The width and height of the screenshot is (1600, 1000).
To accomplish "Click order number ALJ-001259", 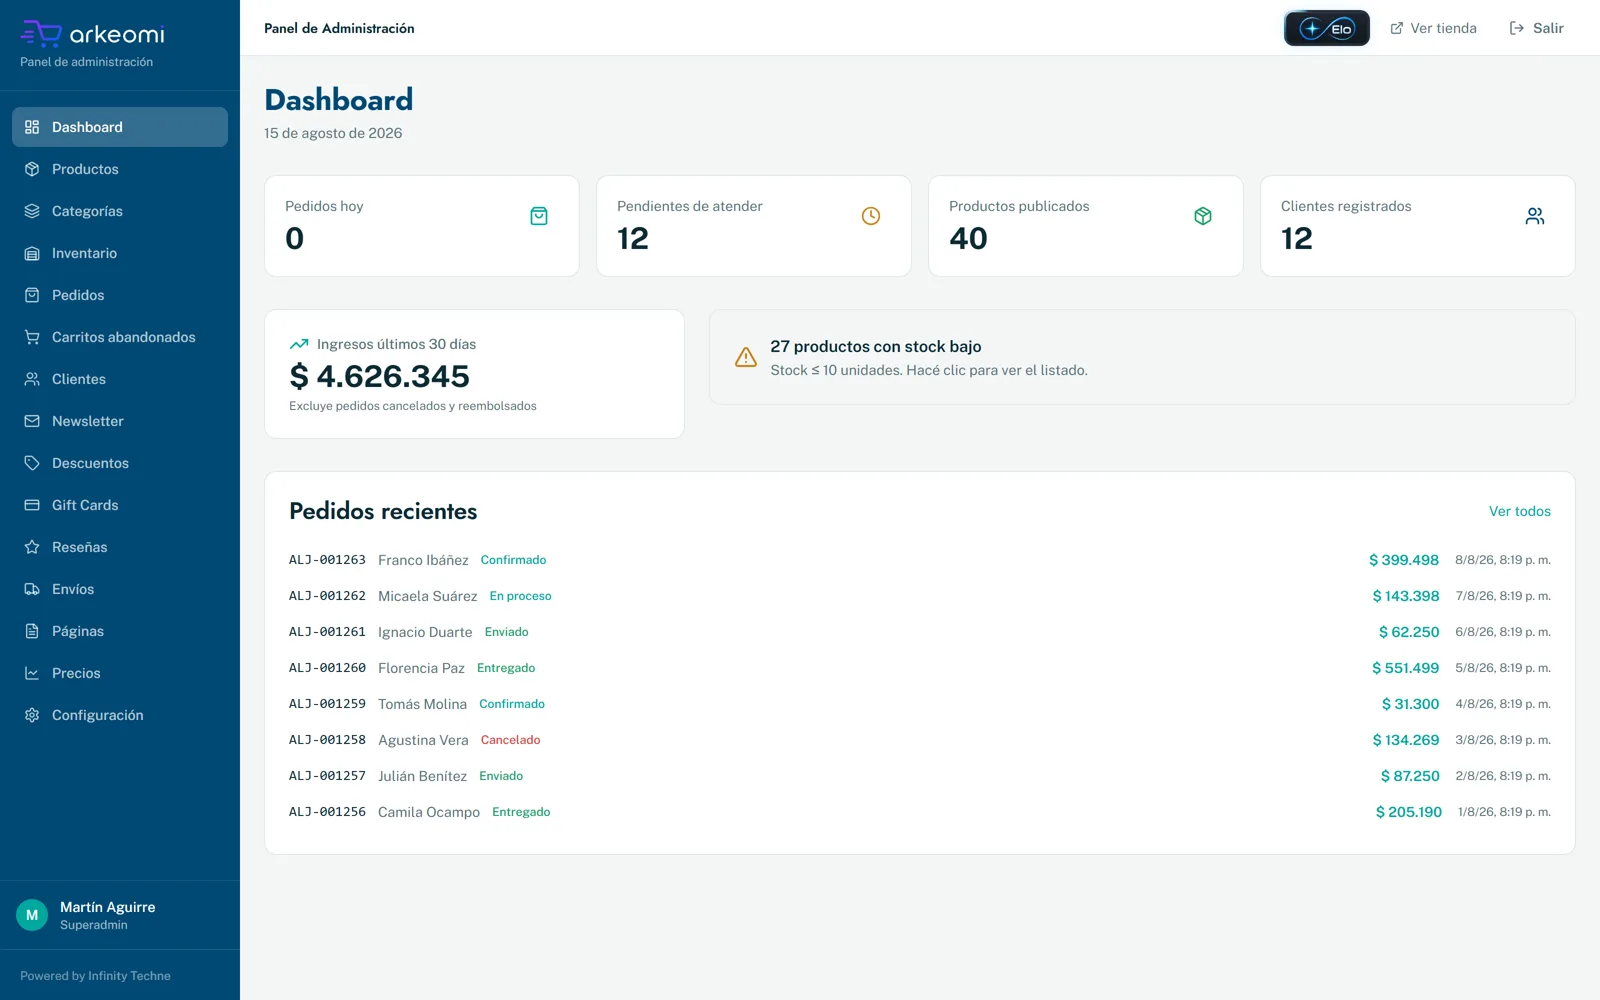I will tap(327, 704).
